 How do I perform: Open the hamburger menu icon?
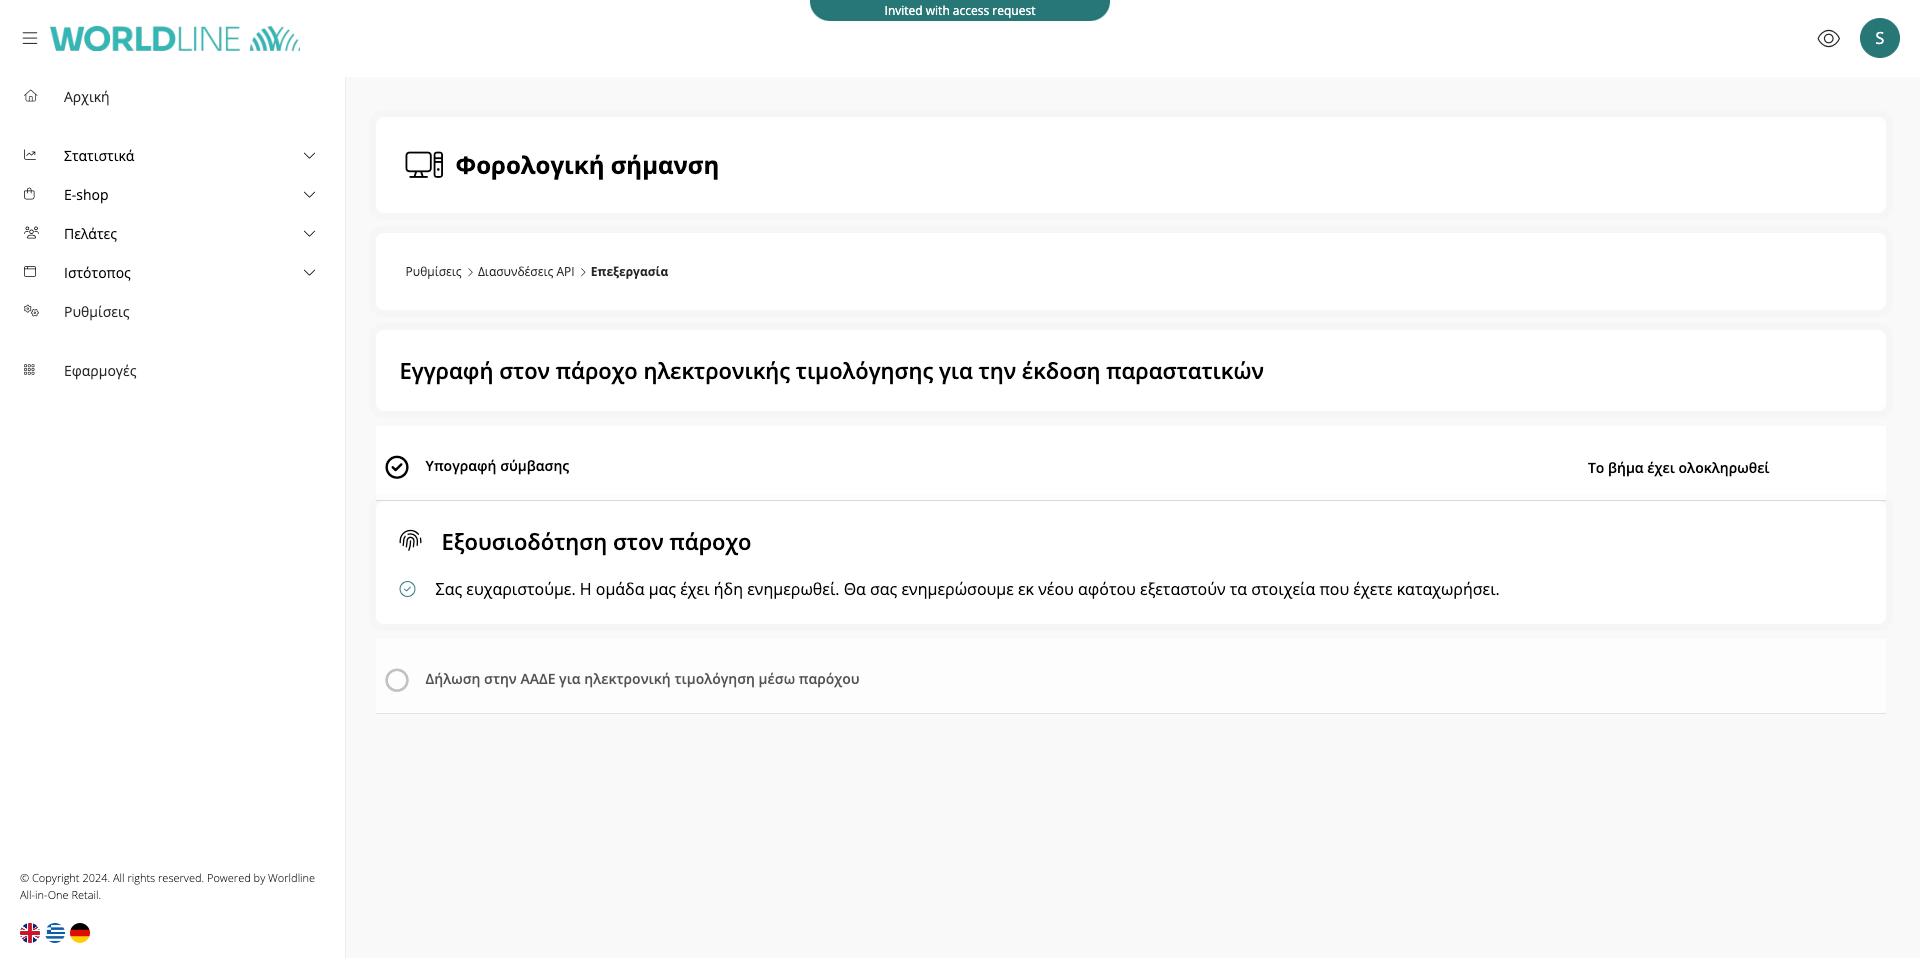point(30,38)
